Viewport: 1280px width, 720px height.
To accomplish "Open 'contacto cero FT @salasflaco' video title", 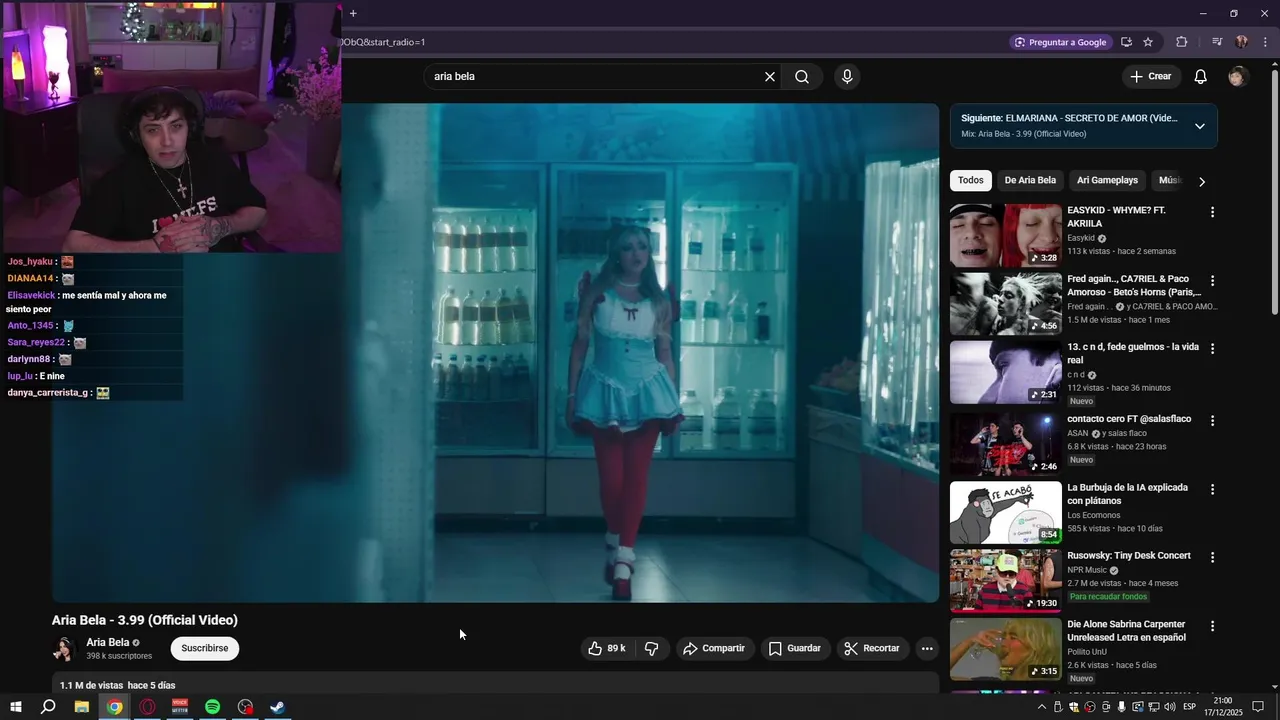I will pos(1129,419).
